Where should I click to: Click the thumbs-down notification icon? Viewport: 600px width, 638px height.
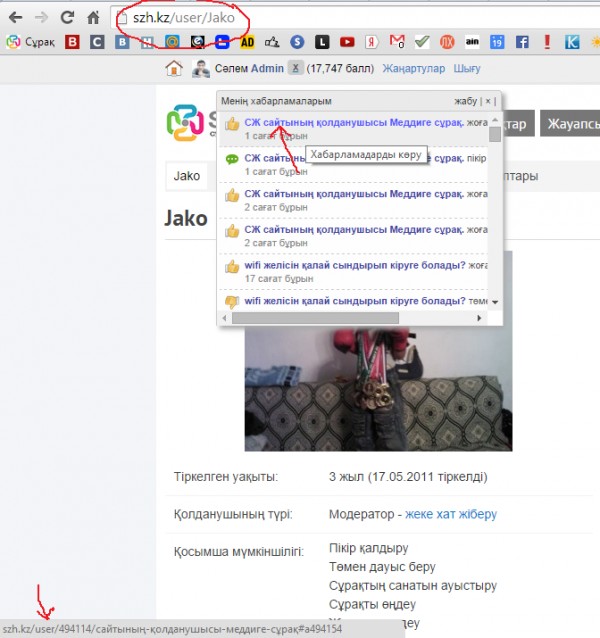[232, 301]
